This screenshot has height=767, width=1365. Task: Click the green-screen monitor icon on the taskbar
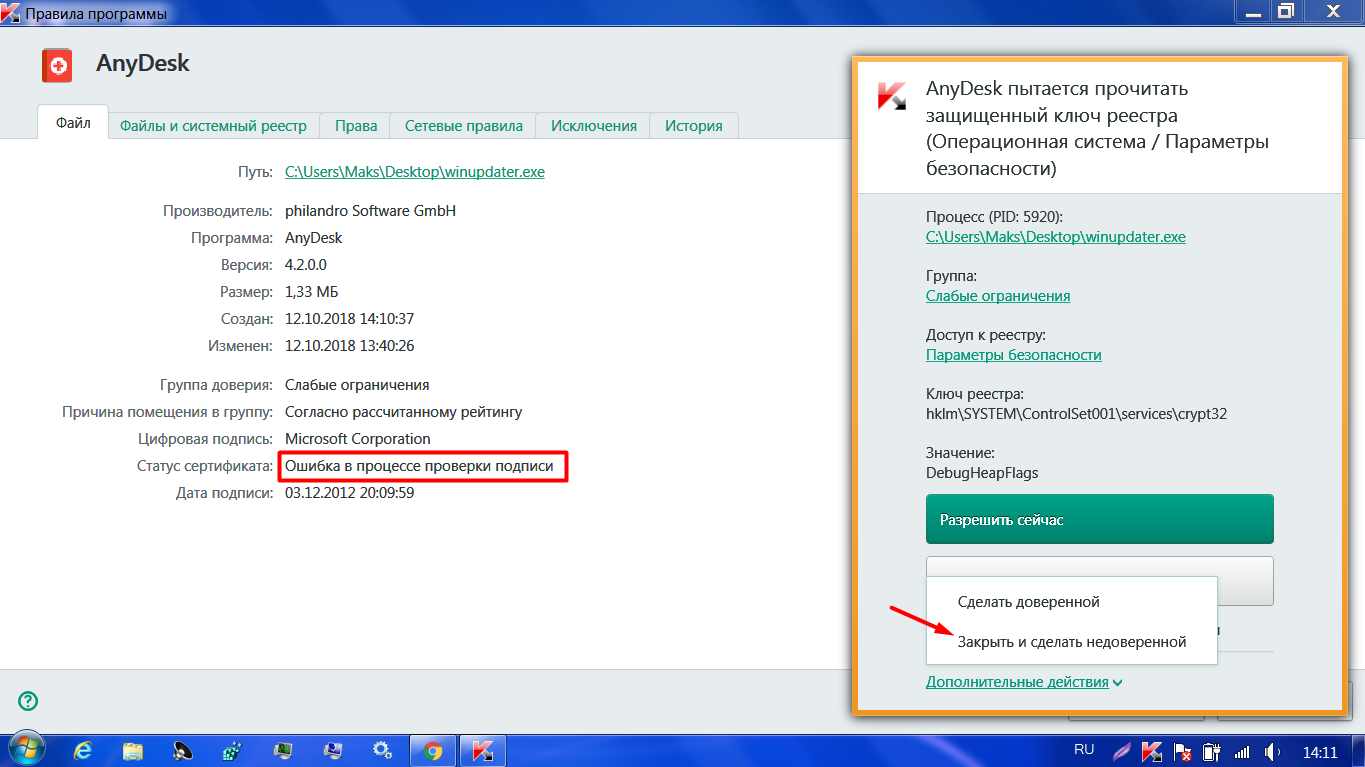point(283,750)
